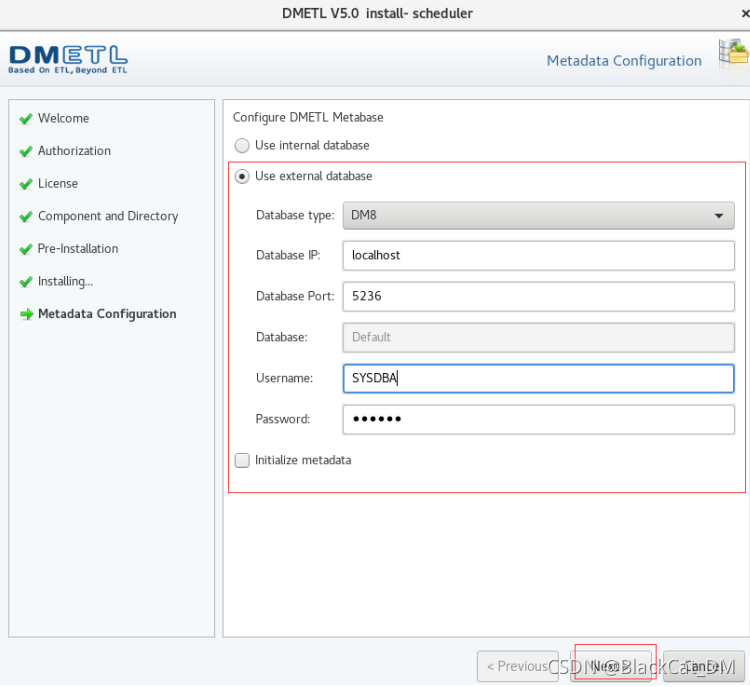Click the disabled Database Default field
This screenshot has width=750, height=687.
(538, 337)
